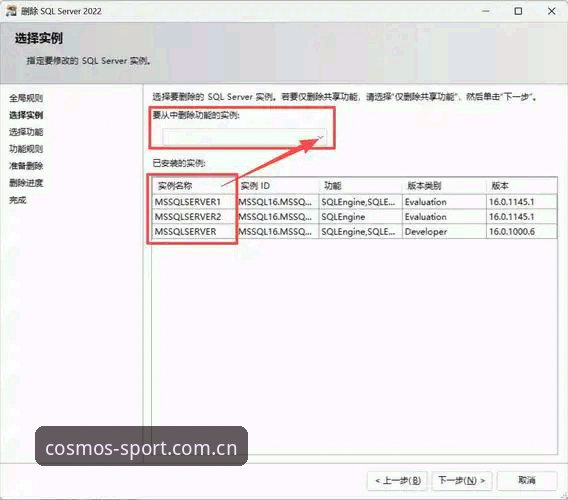Select the 完成 step in sidebar
The image size is (568, 500).
pyautogui.click(x=18, y=200)
